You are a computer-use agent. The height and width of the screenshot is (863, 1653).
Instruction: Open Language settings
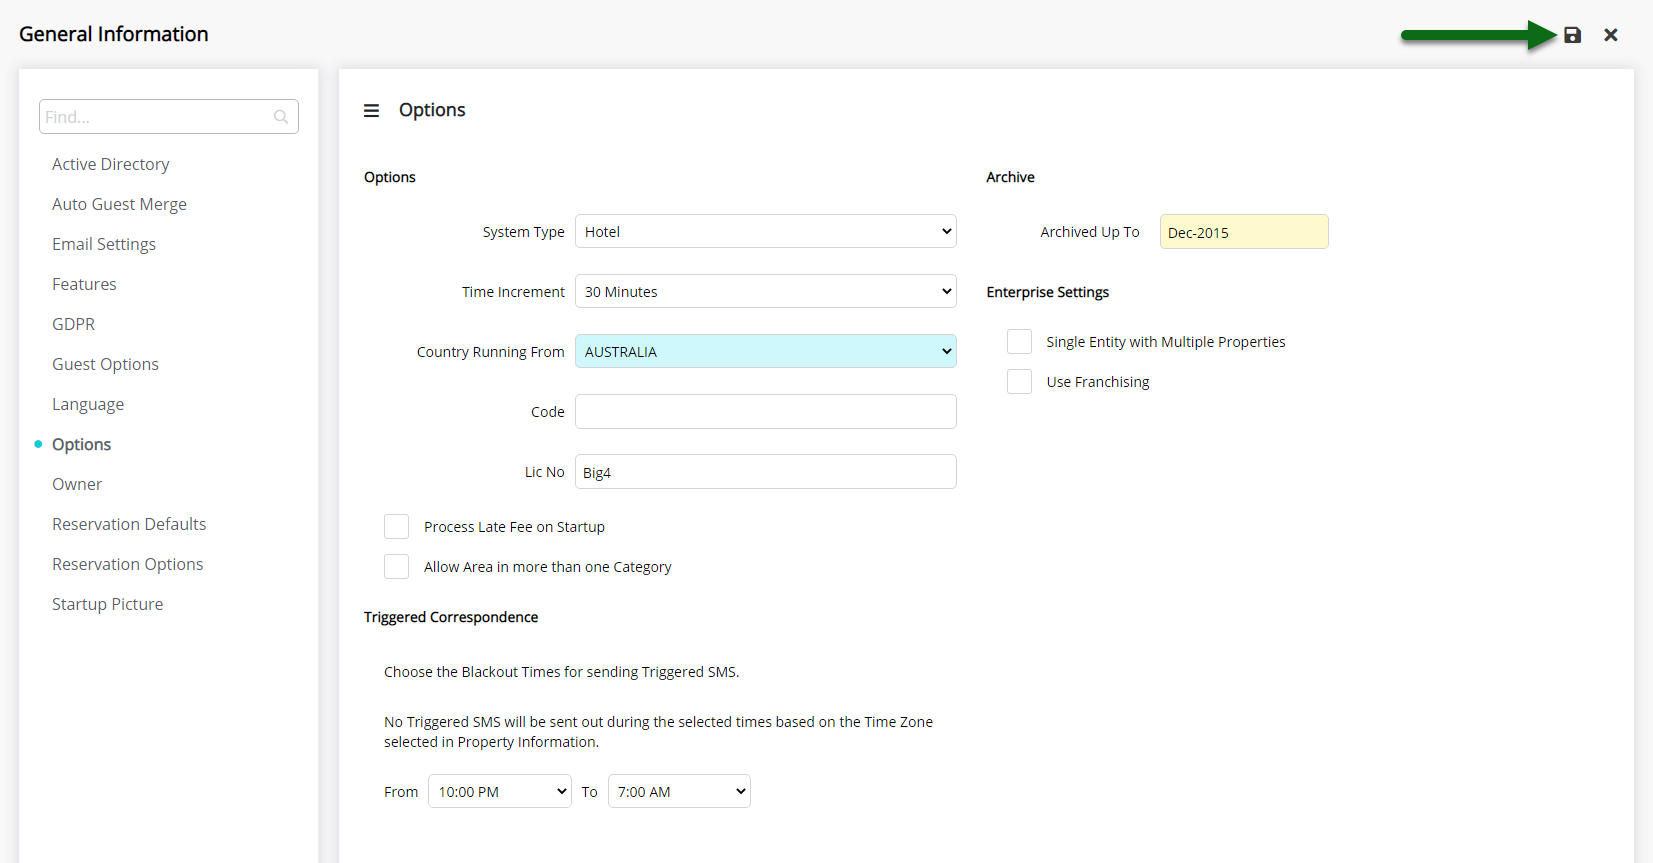coord(88,404)
